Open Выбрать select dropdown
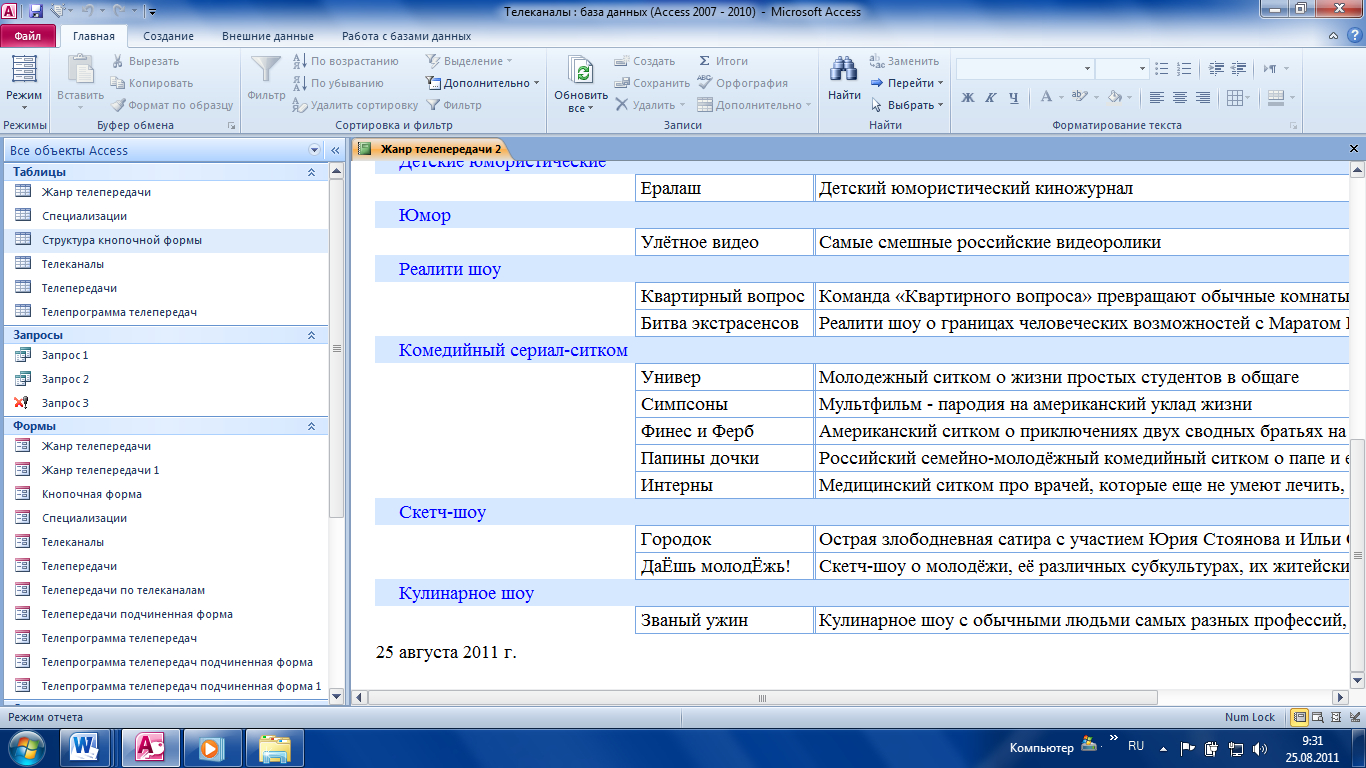Viewport: 1366px width, 768px height. [x=907, y=105]
